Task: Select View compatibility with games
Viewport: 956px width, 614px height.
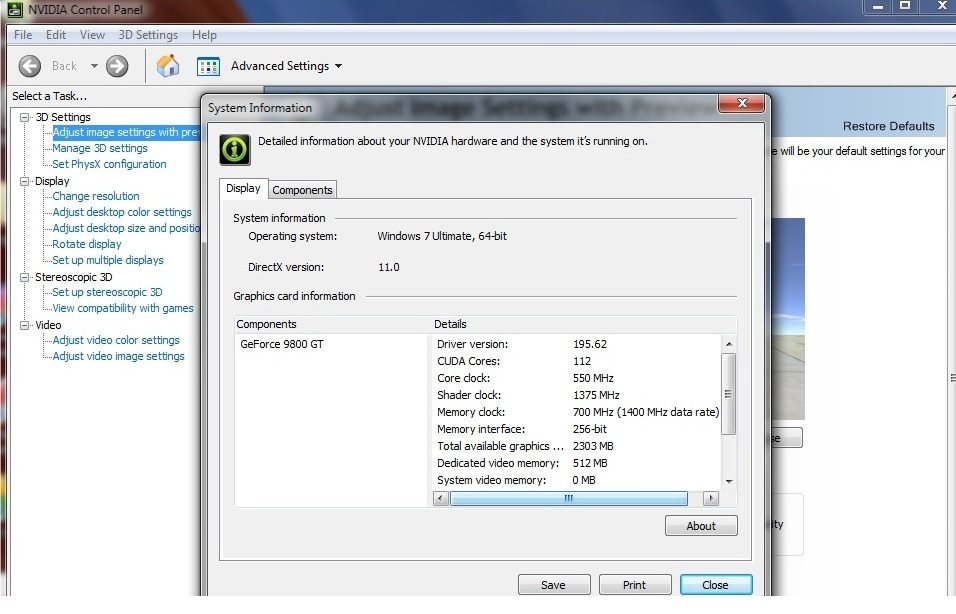Action: (123, 308)
